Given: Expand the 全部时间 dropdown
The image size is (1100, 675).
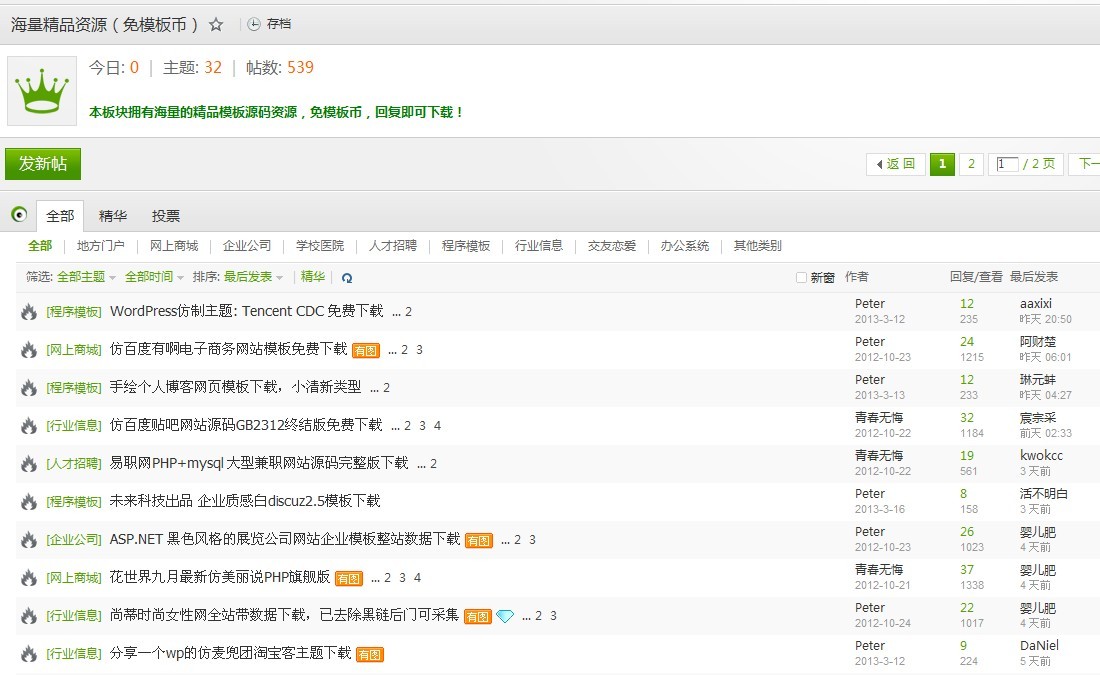Looking at the screenshot, I should coord(154,277).
